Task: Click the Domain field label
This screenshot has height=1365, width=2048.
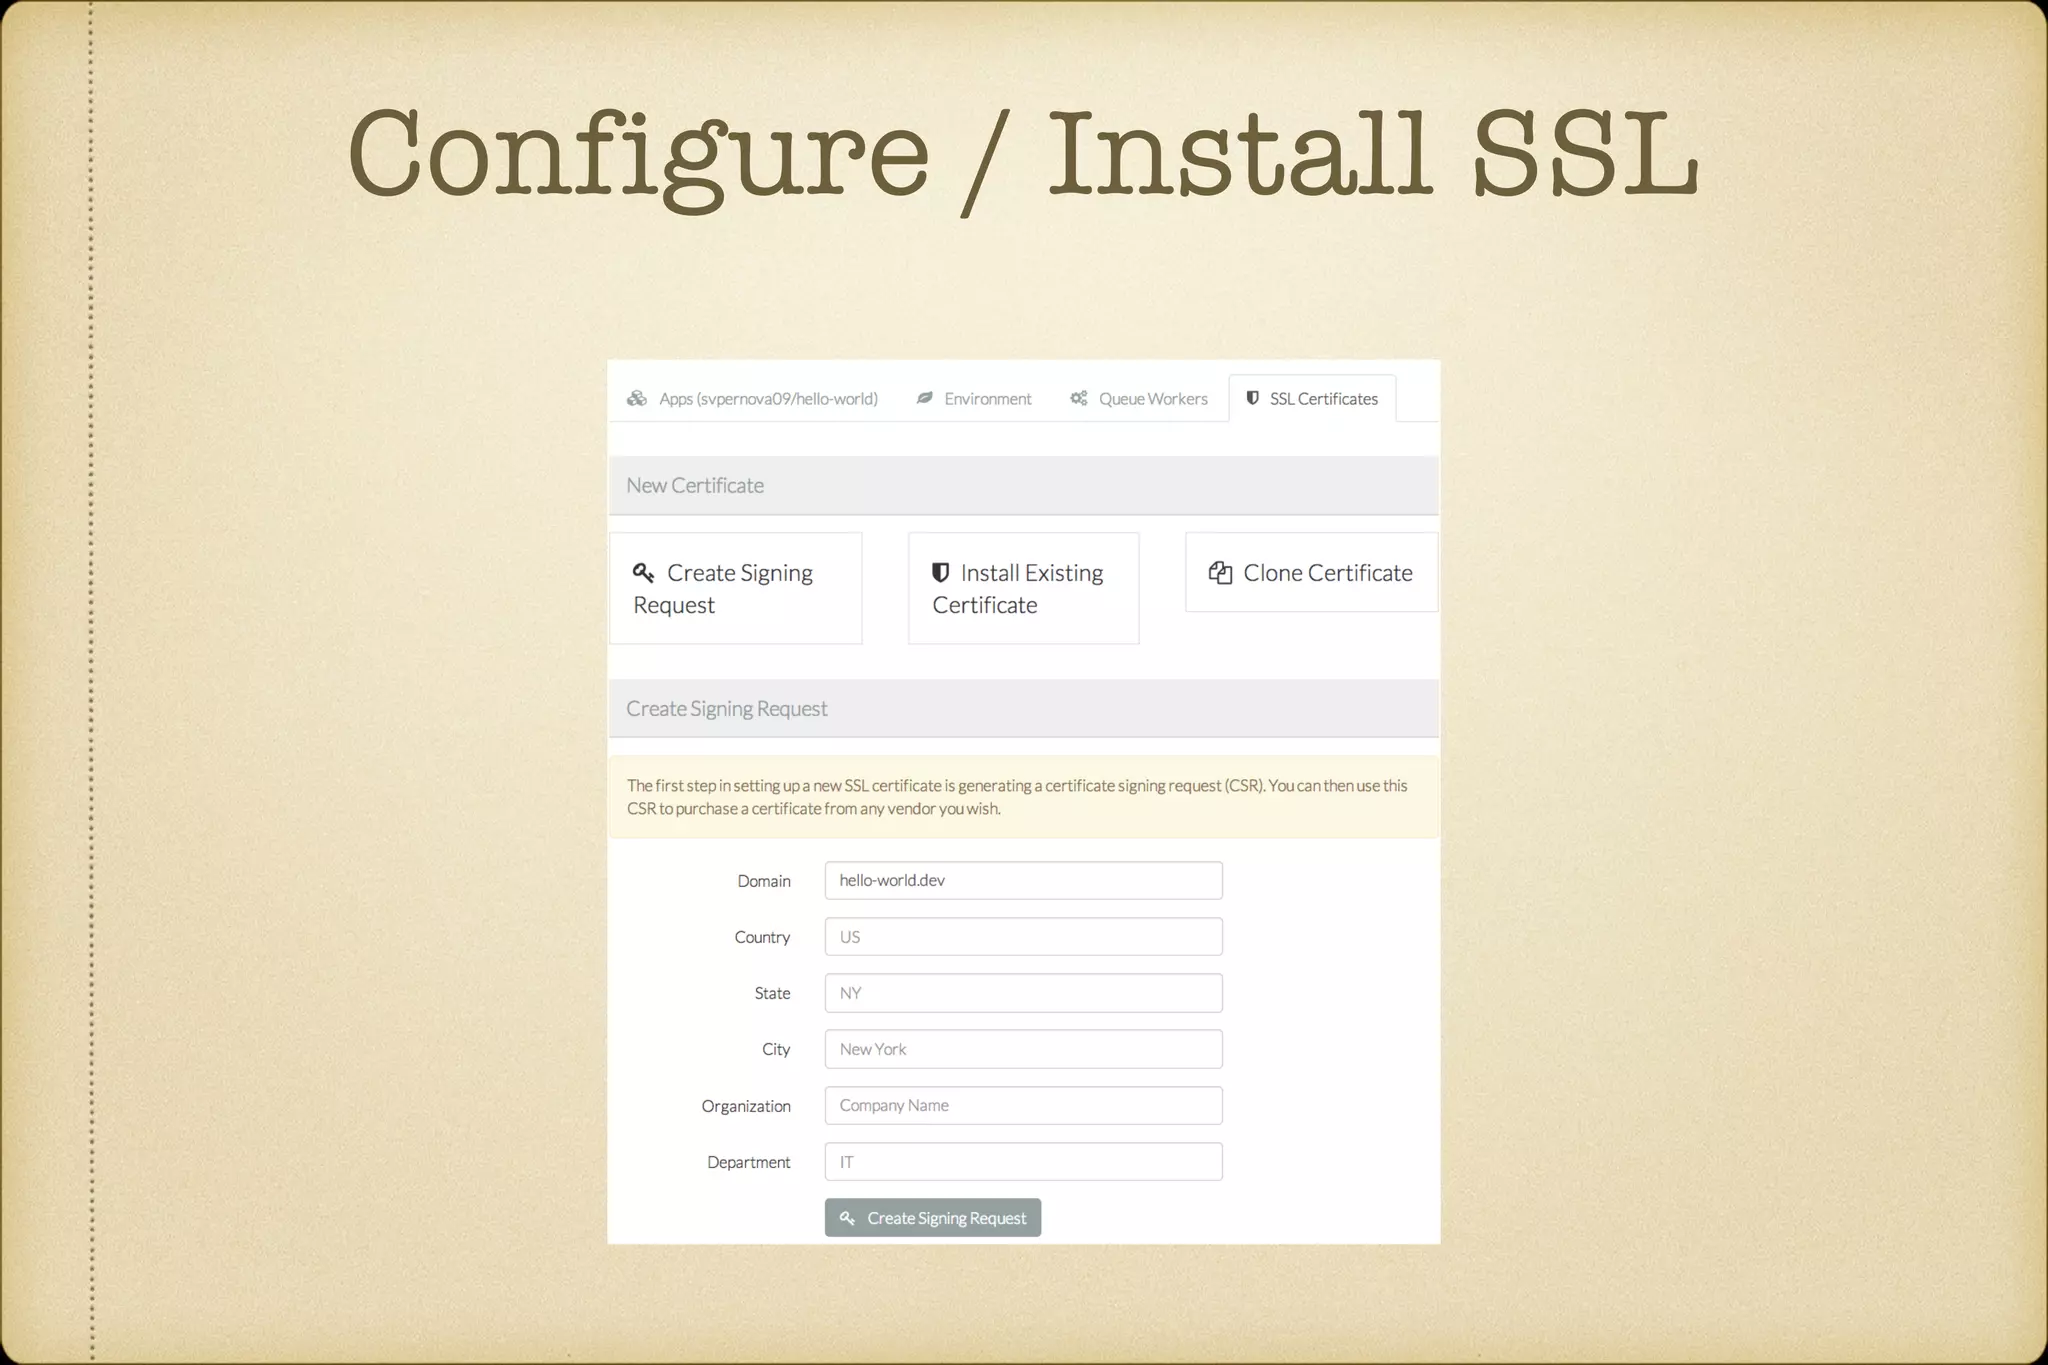Action: pos(764,881)
